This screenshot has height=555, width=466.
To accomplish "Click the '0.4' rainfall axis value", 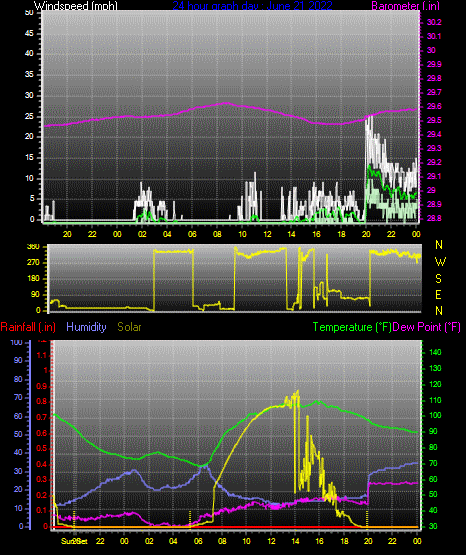I will (42, 464).
